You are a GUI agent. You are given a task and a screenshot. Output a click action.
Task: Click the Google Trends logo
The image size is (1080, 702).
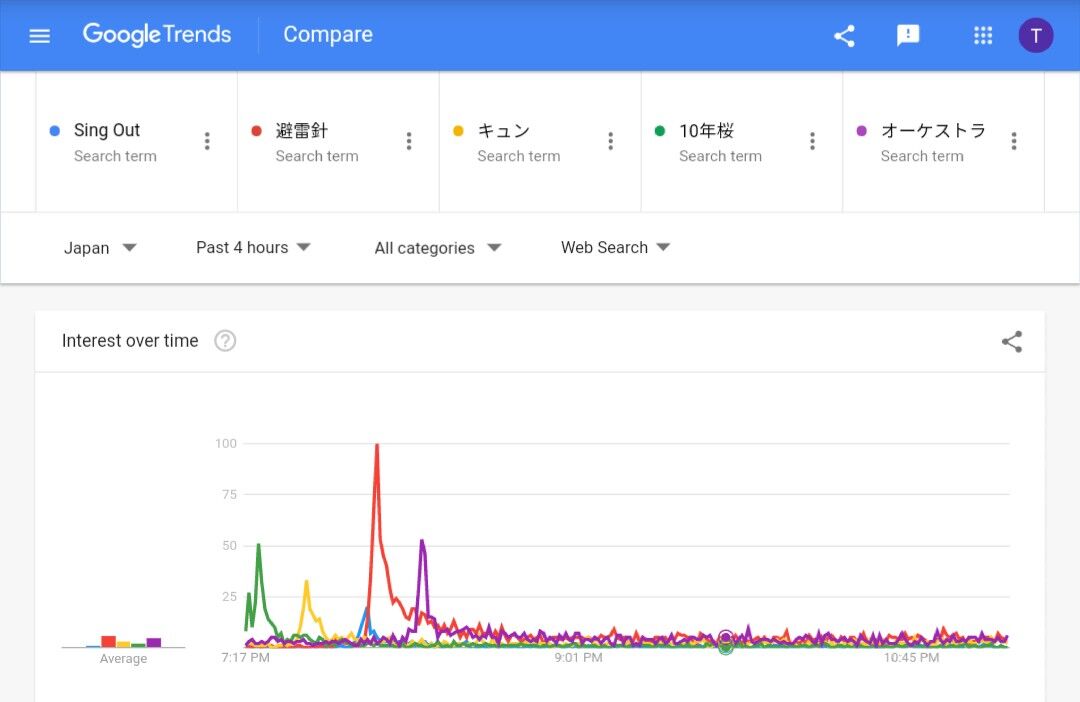[157, 34]
